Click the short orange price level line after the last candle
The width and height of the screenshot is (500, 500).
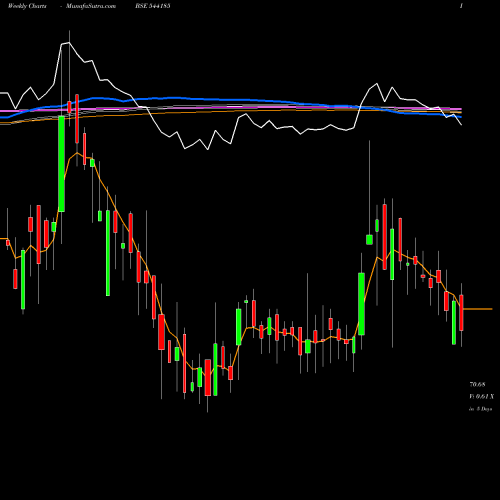click(478, 309)
